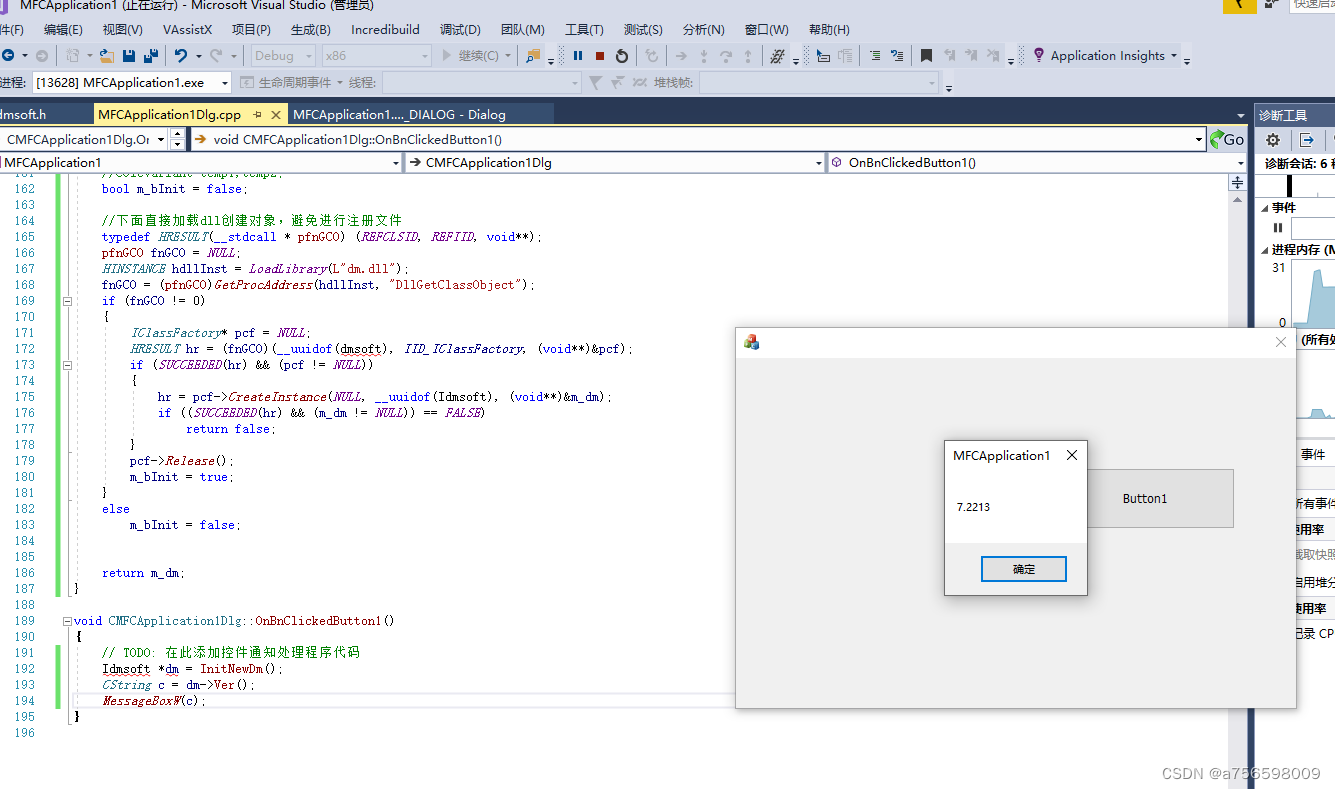Viewport: 1335px width, 789px height.
Task: Click the restart debugging icon
Action: coord(622,56)
